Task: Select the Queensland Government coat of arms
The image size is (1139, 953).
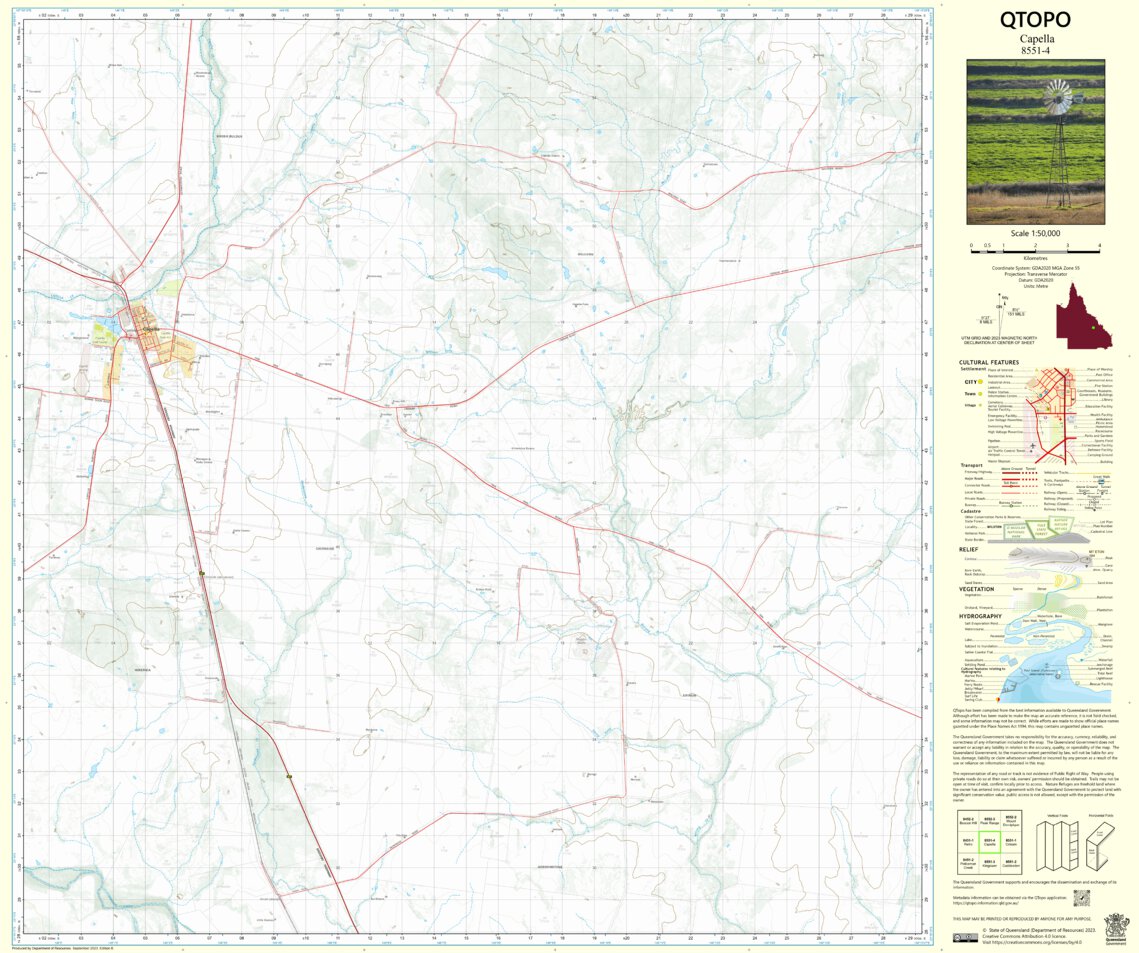Action: 1115,927
